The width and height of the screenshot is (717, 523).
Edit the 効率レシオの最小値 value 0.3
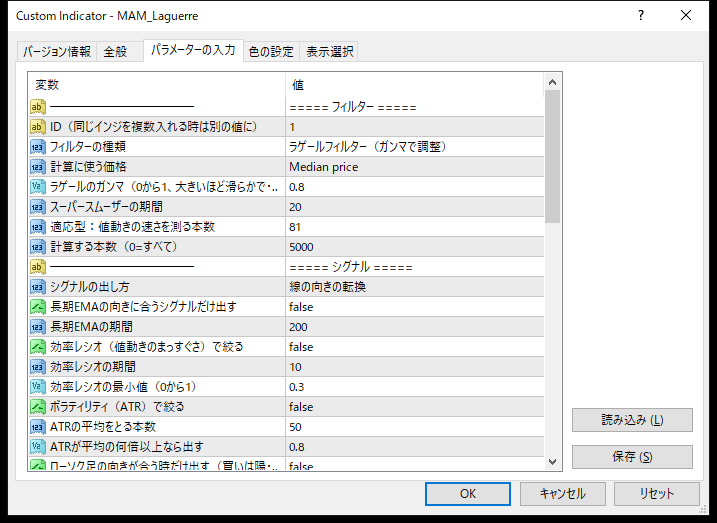click(415, 387)
